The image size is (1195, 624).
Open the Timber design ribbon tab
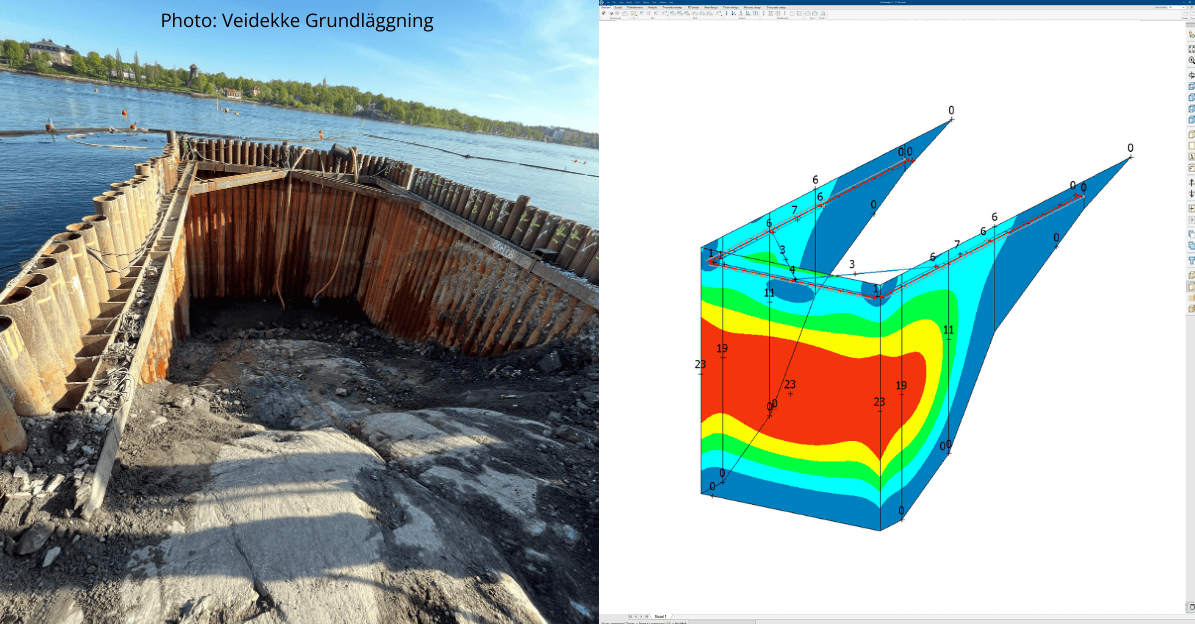731,8
